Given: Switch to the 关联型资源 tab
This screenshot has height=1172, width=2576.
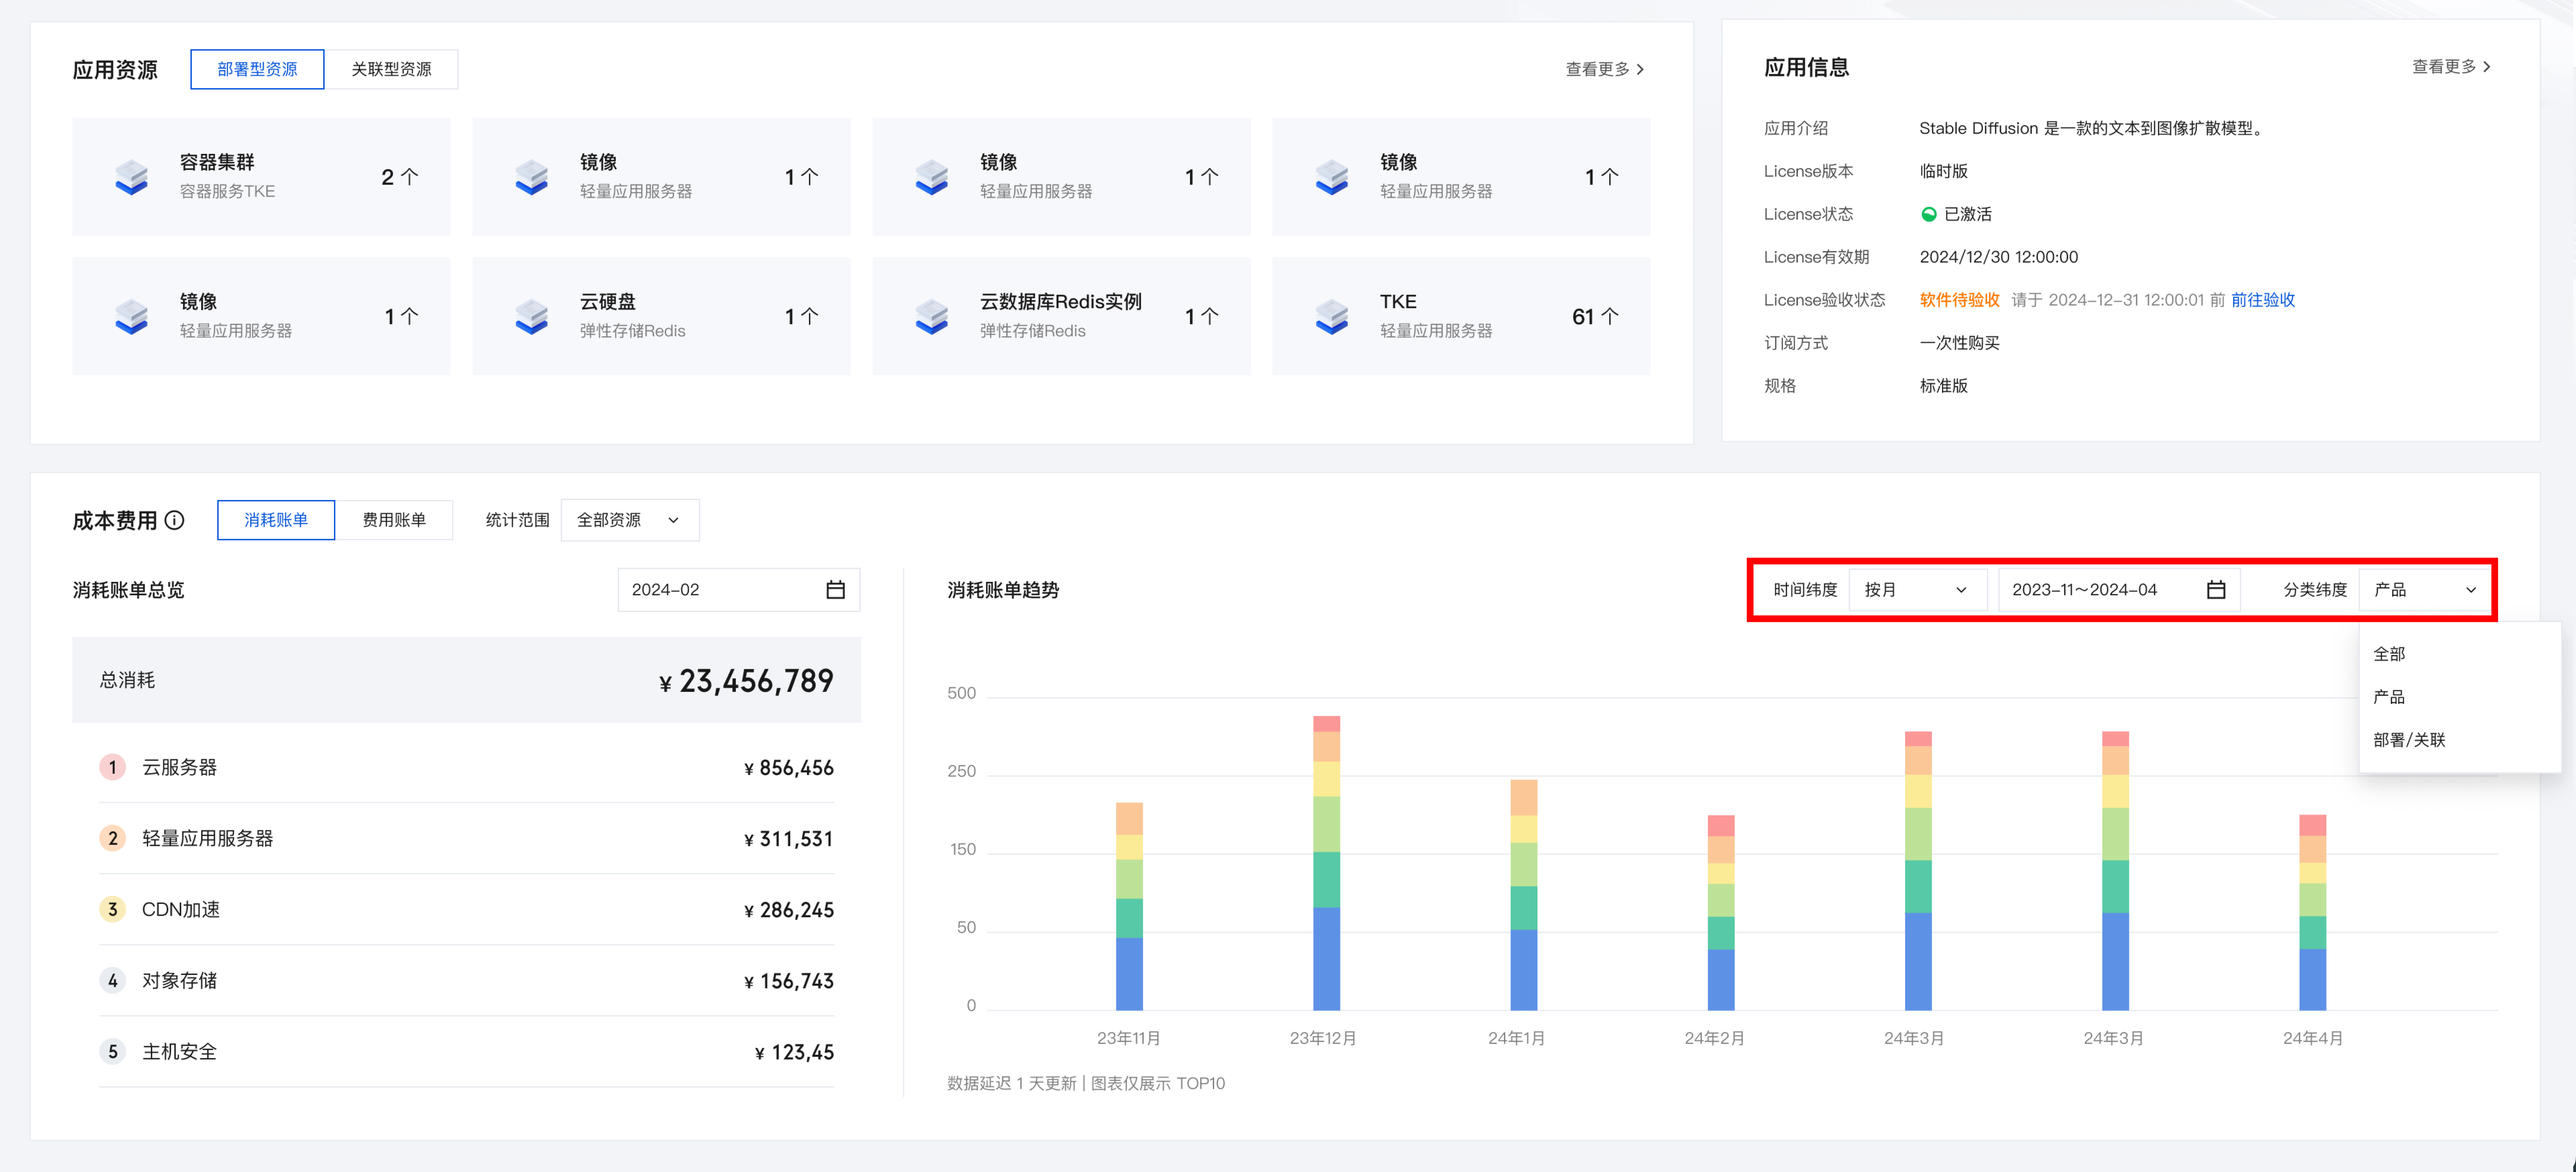Looking at the screenshot, I should [391, 69].
